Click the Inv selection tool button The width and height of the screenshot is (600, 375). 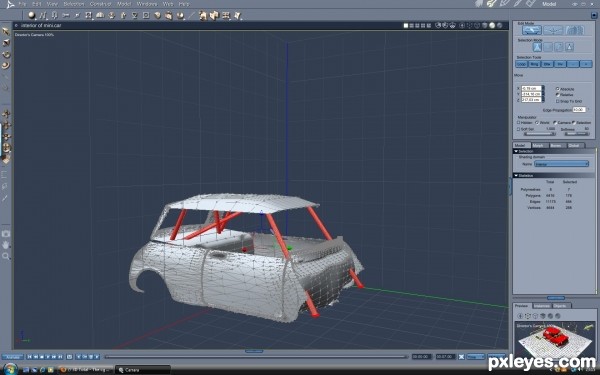[560, 64]
